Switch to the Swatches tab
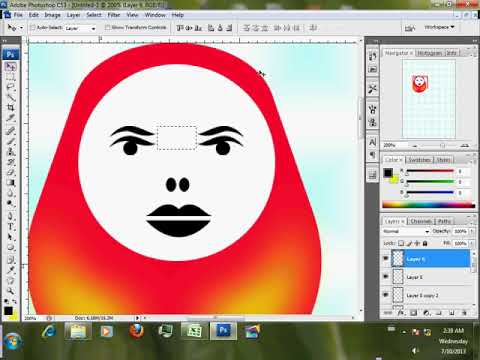This screenshot has width=480, height=360. 419,160
